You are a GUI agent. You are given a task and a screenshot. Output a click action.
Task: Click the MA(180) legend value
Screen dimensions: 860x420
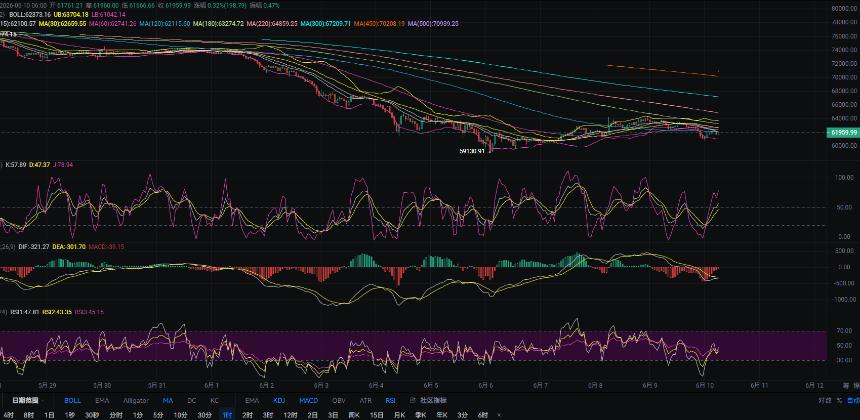(218, 24)
